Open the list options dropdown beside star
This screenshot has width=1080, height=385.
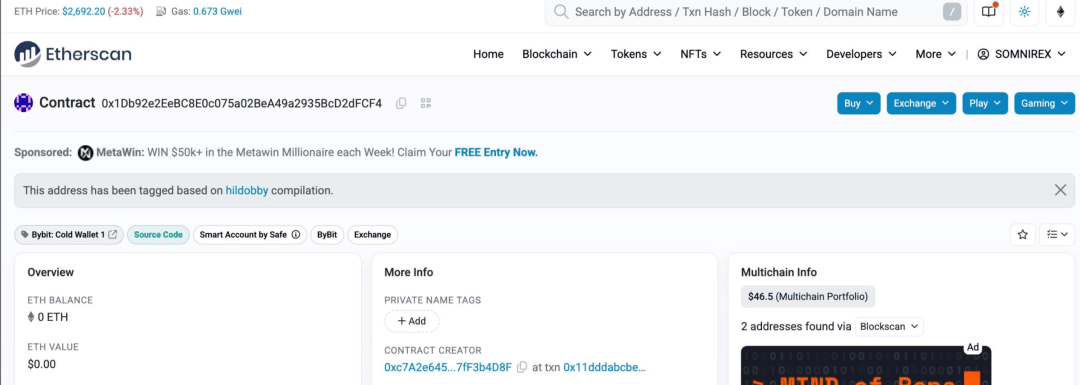point(1057,235)
